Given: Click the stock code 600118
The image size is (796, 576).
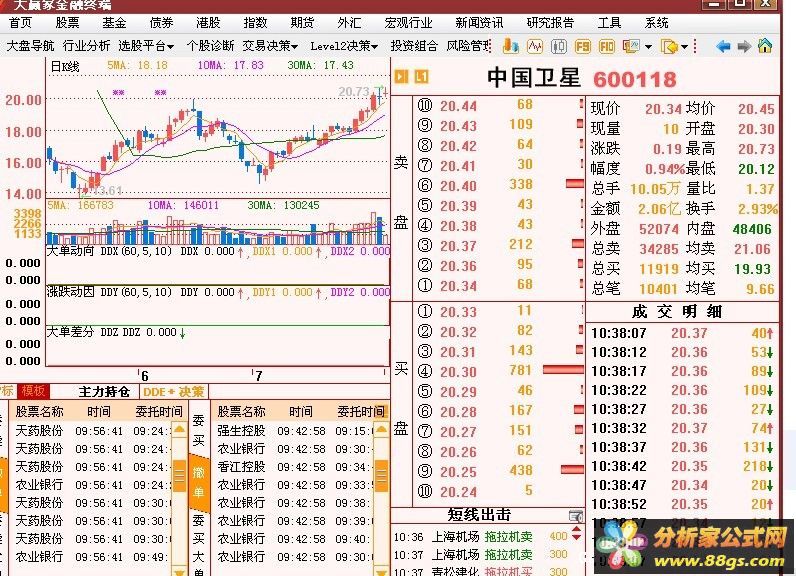Looking at the screenshot, I should click(635, 79).
